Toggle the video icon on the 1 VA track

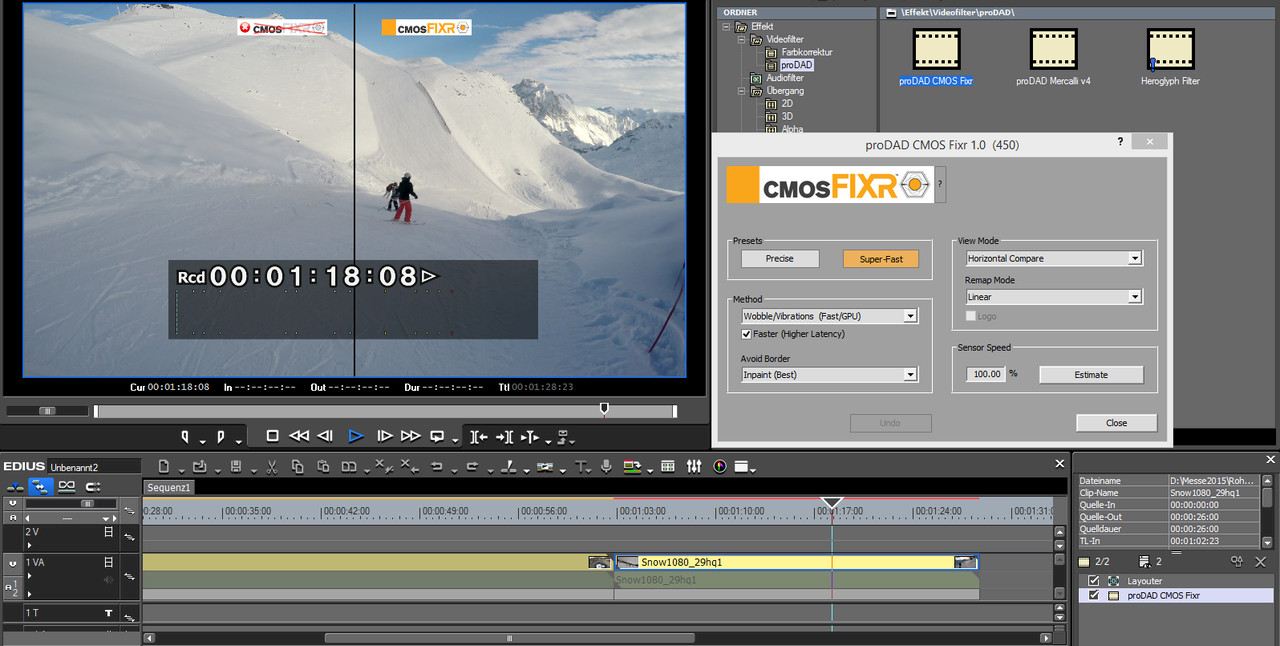tap(109, 562)
